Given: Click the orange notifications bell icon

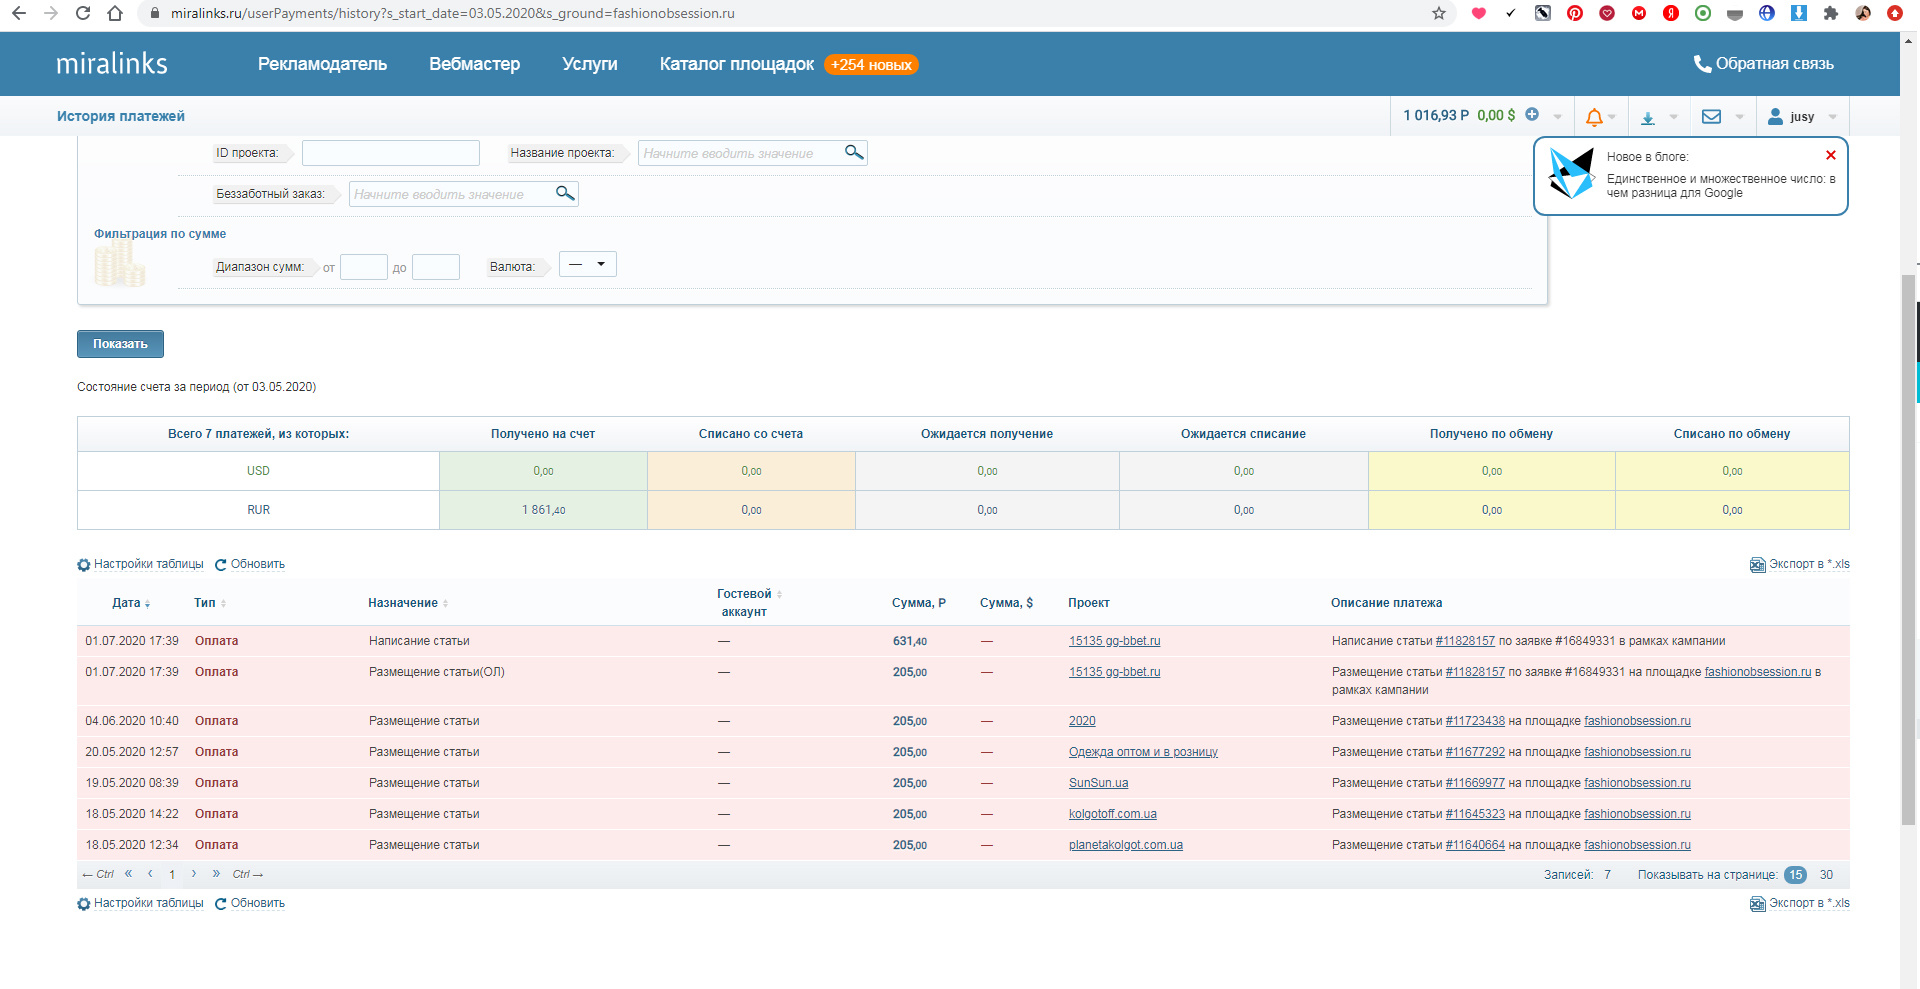Looking at the screenshot, I should pos(1594,117).
